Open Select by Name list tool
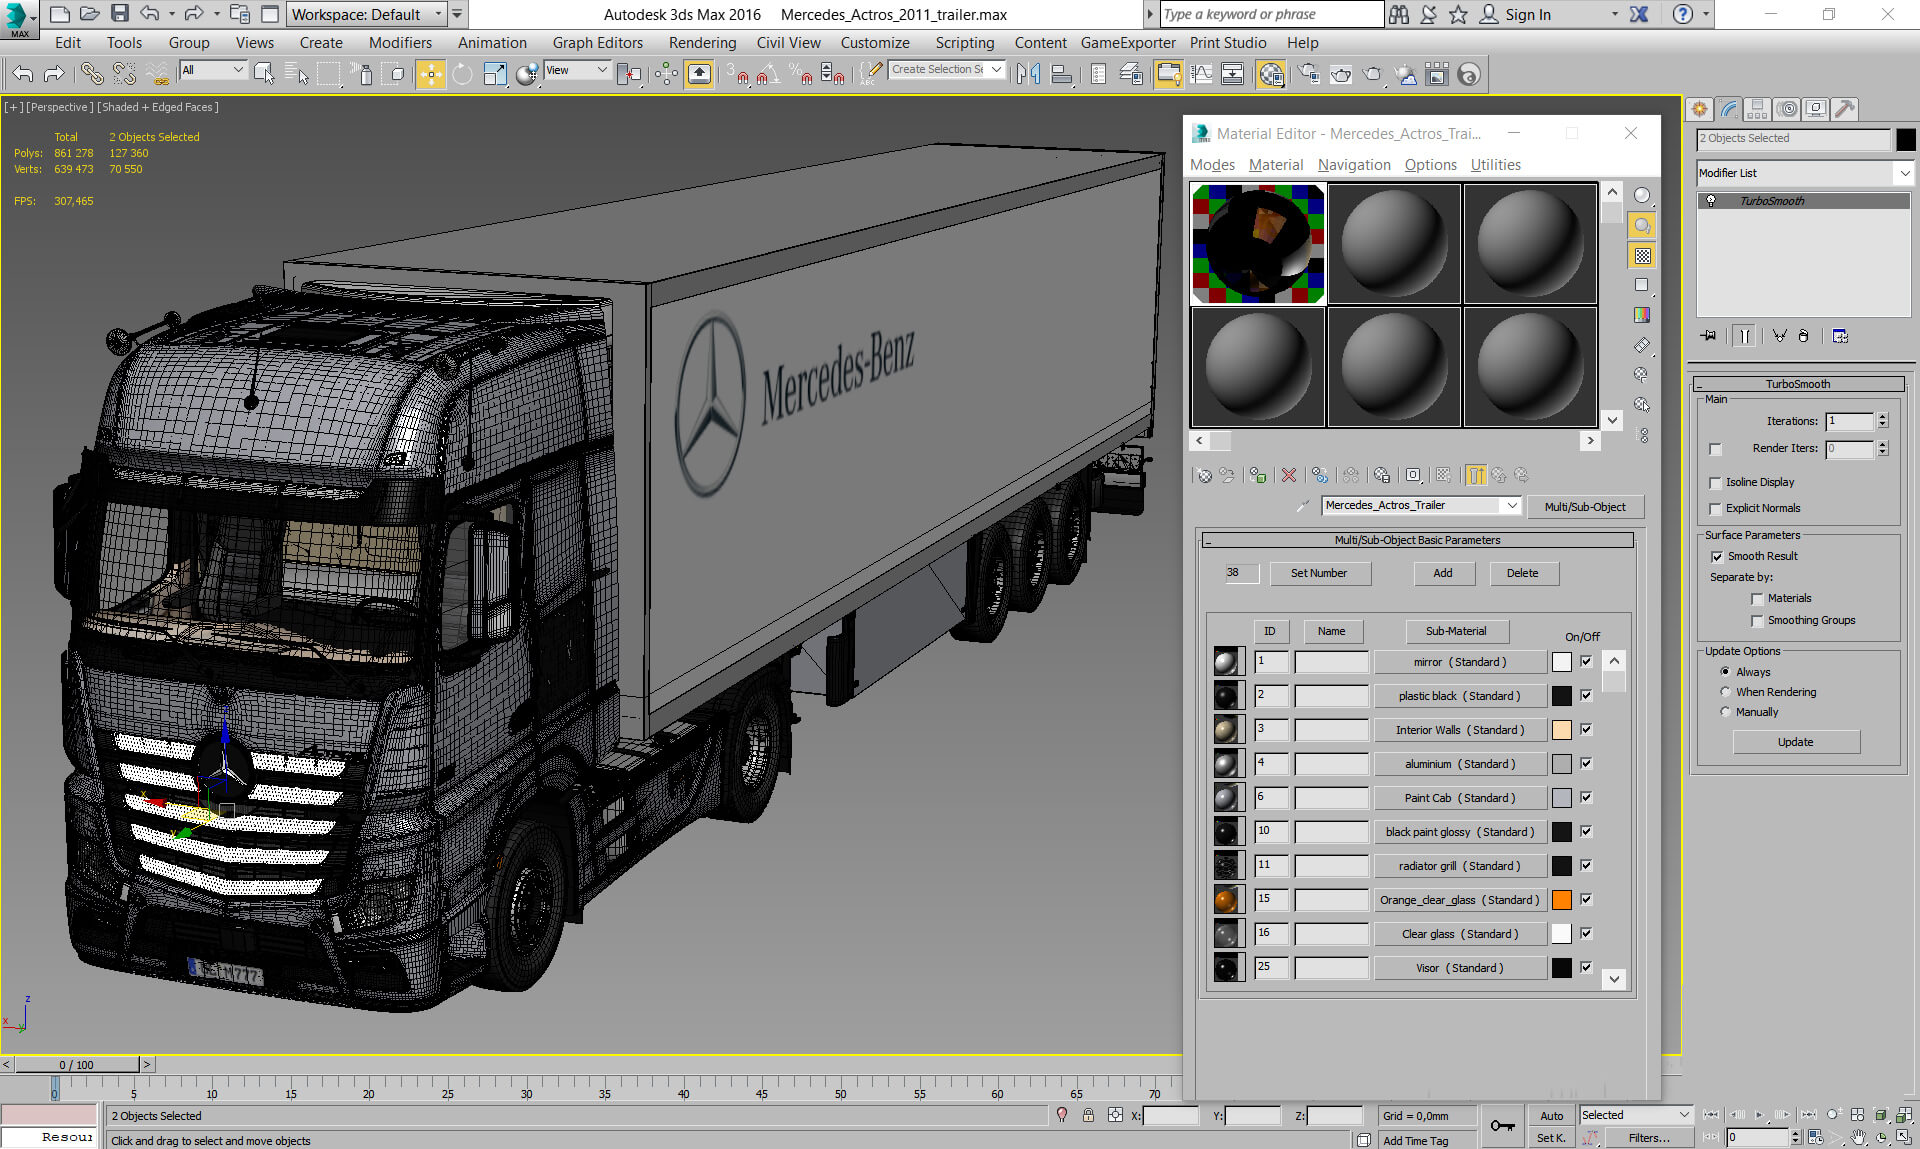Viewport: 1920px width, 1149px height. coord(296,74)
